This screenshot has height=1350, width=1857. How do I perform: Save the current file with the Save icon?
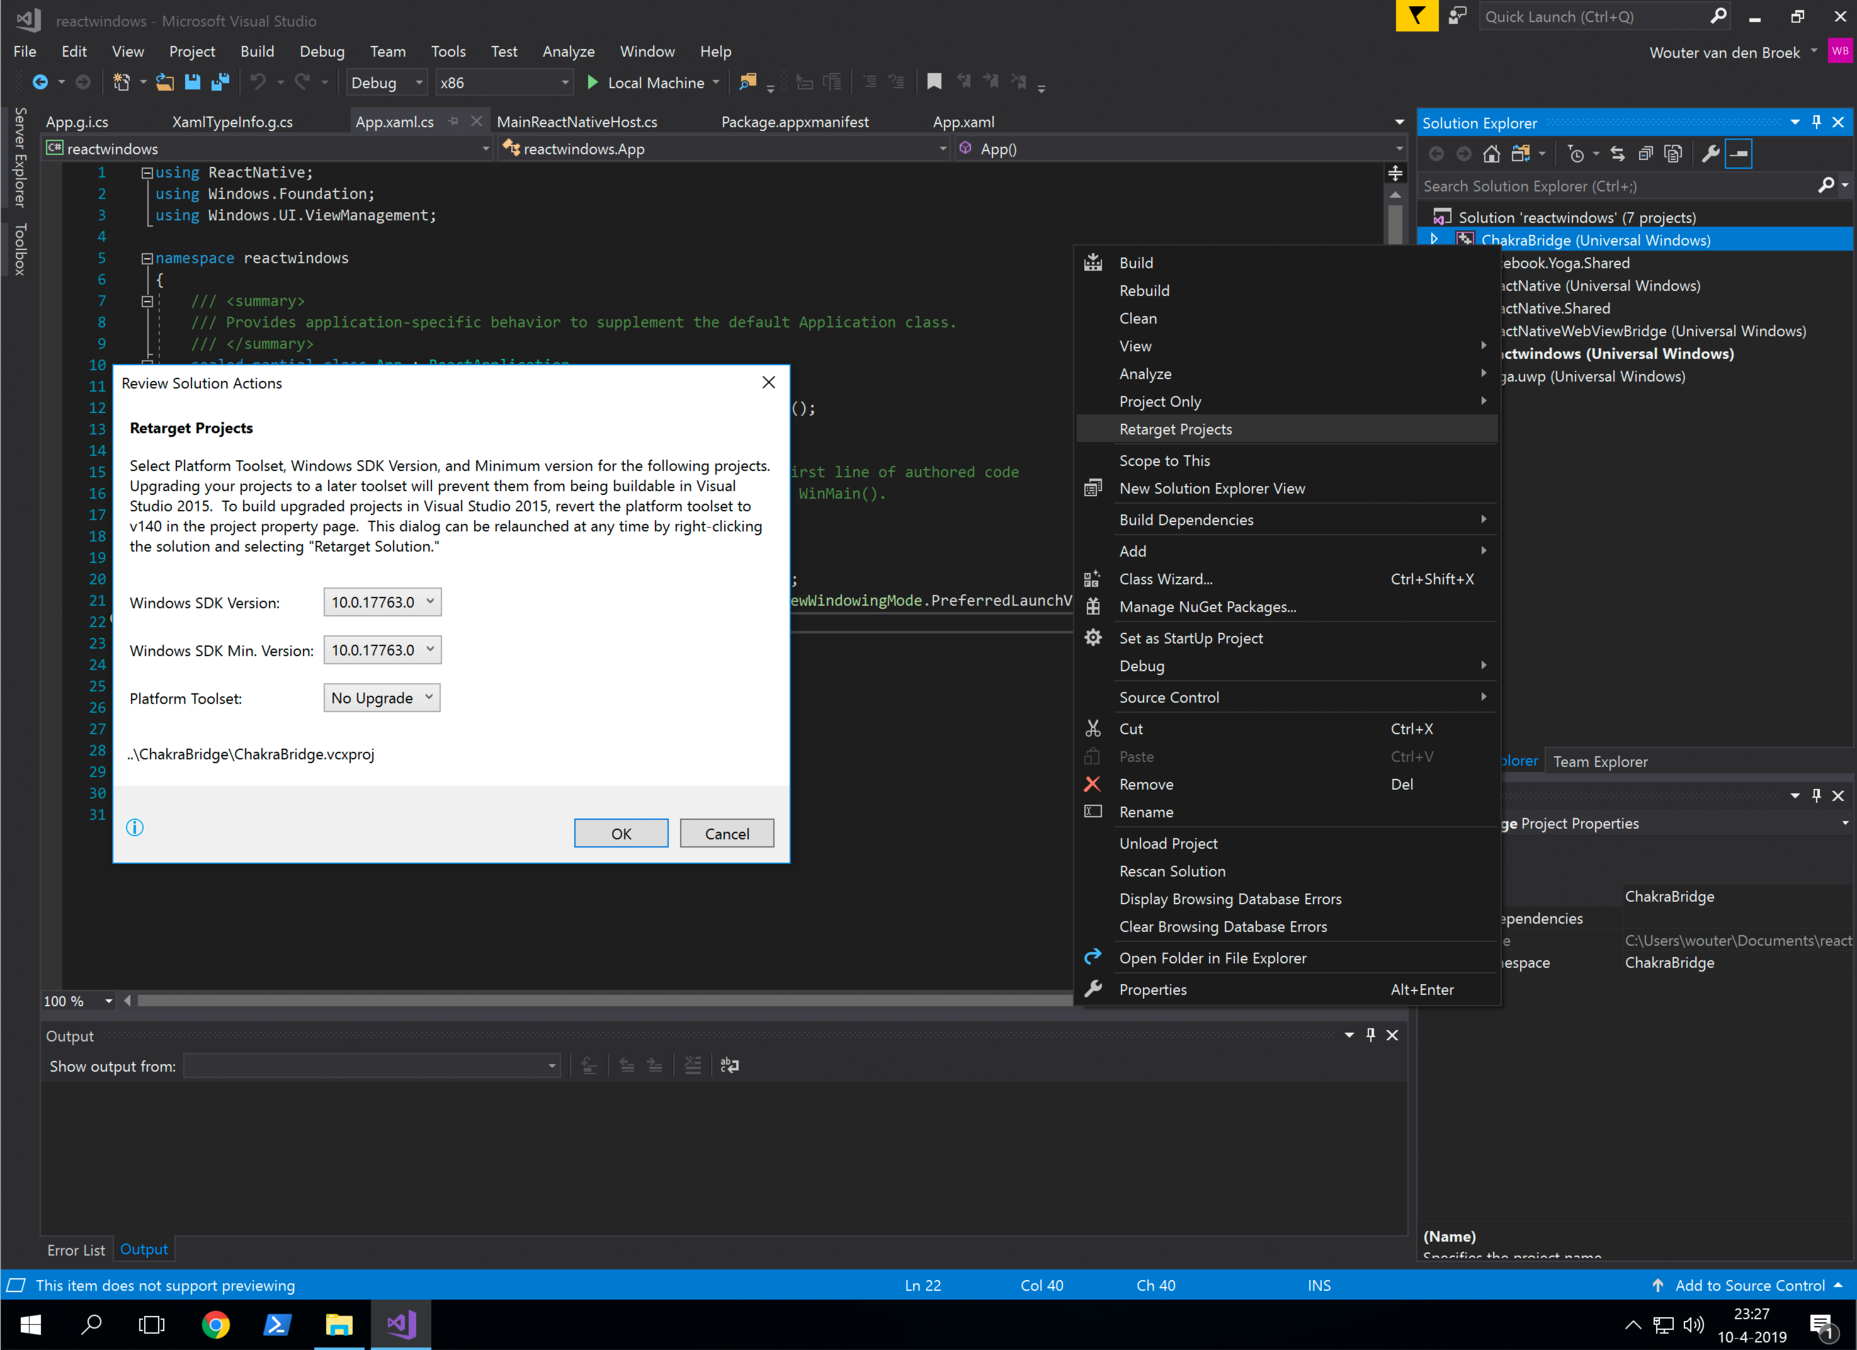[x=193, y=82]
